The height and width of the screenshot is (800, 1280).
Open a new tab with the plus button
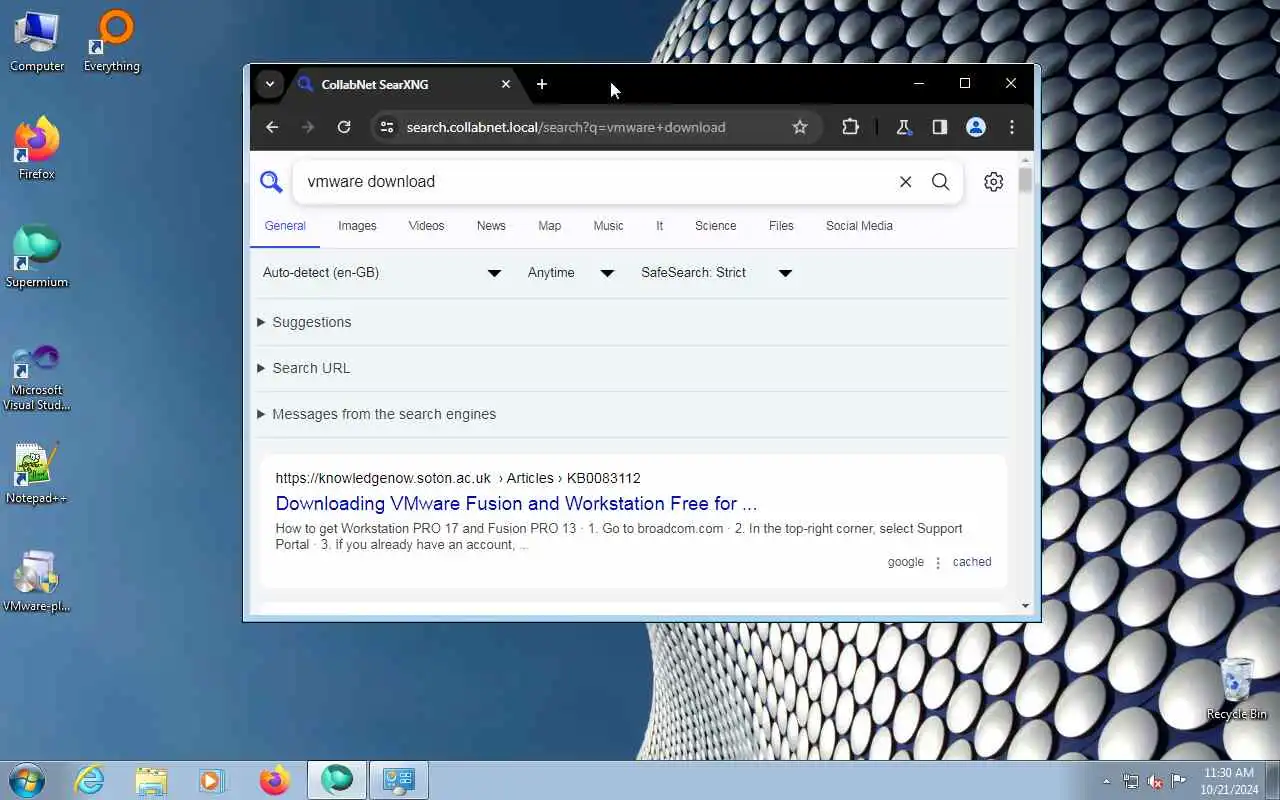tap(542, 84)
